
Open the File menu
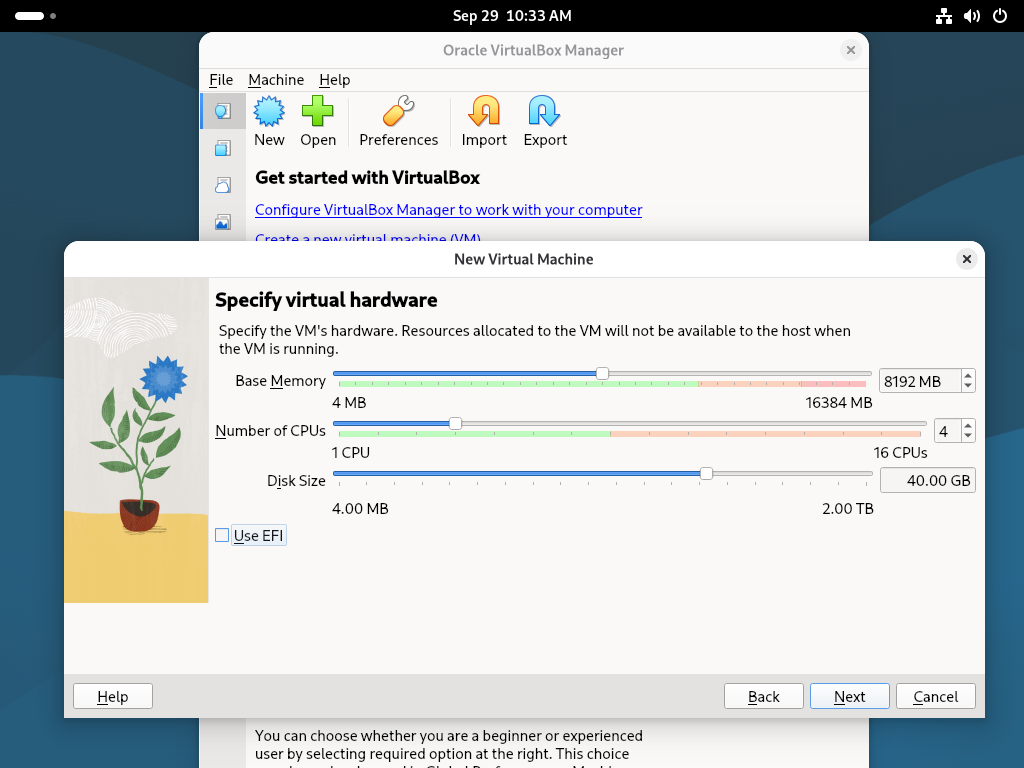[221, 80]
